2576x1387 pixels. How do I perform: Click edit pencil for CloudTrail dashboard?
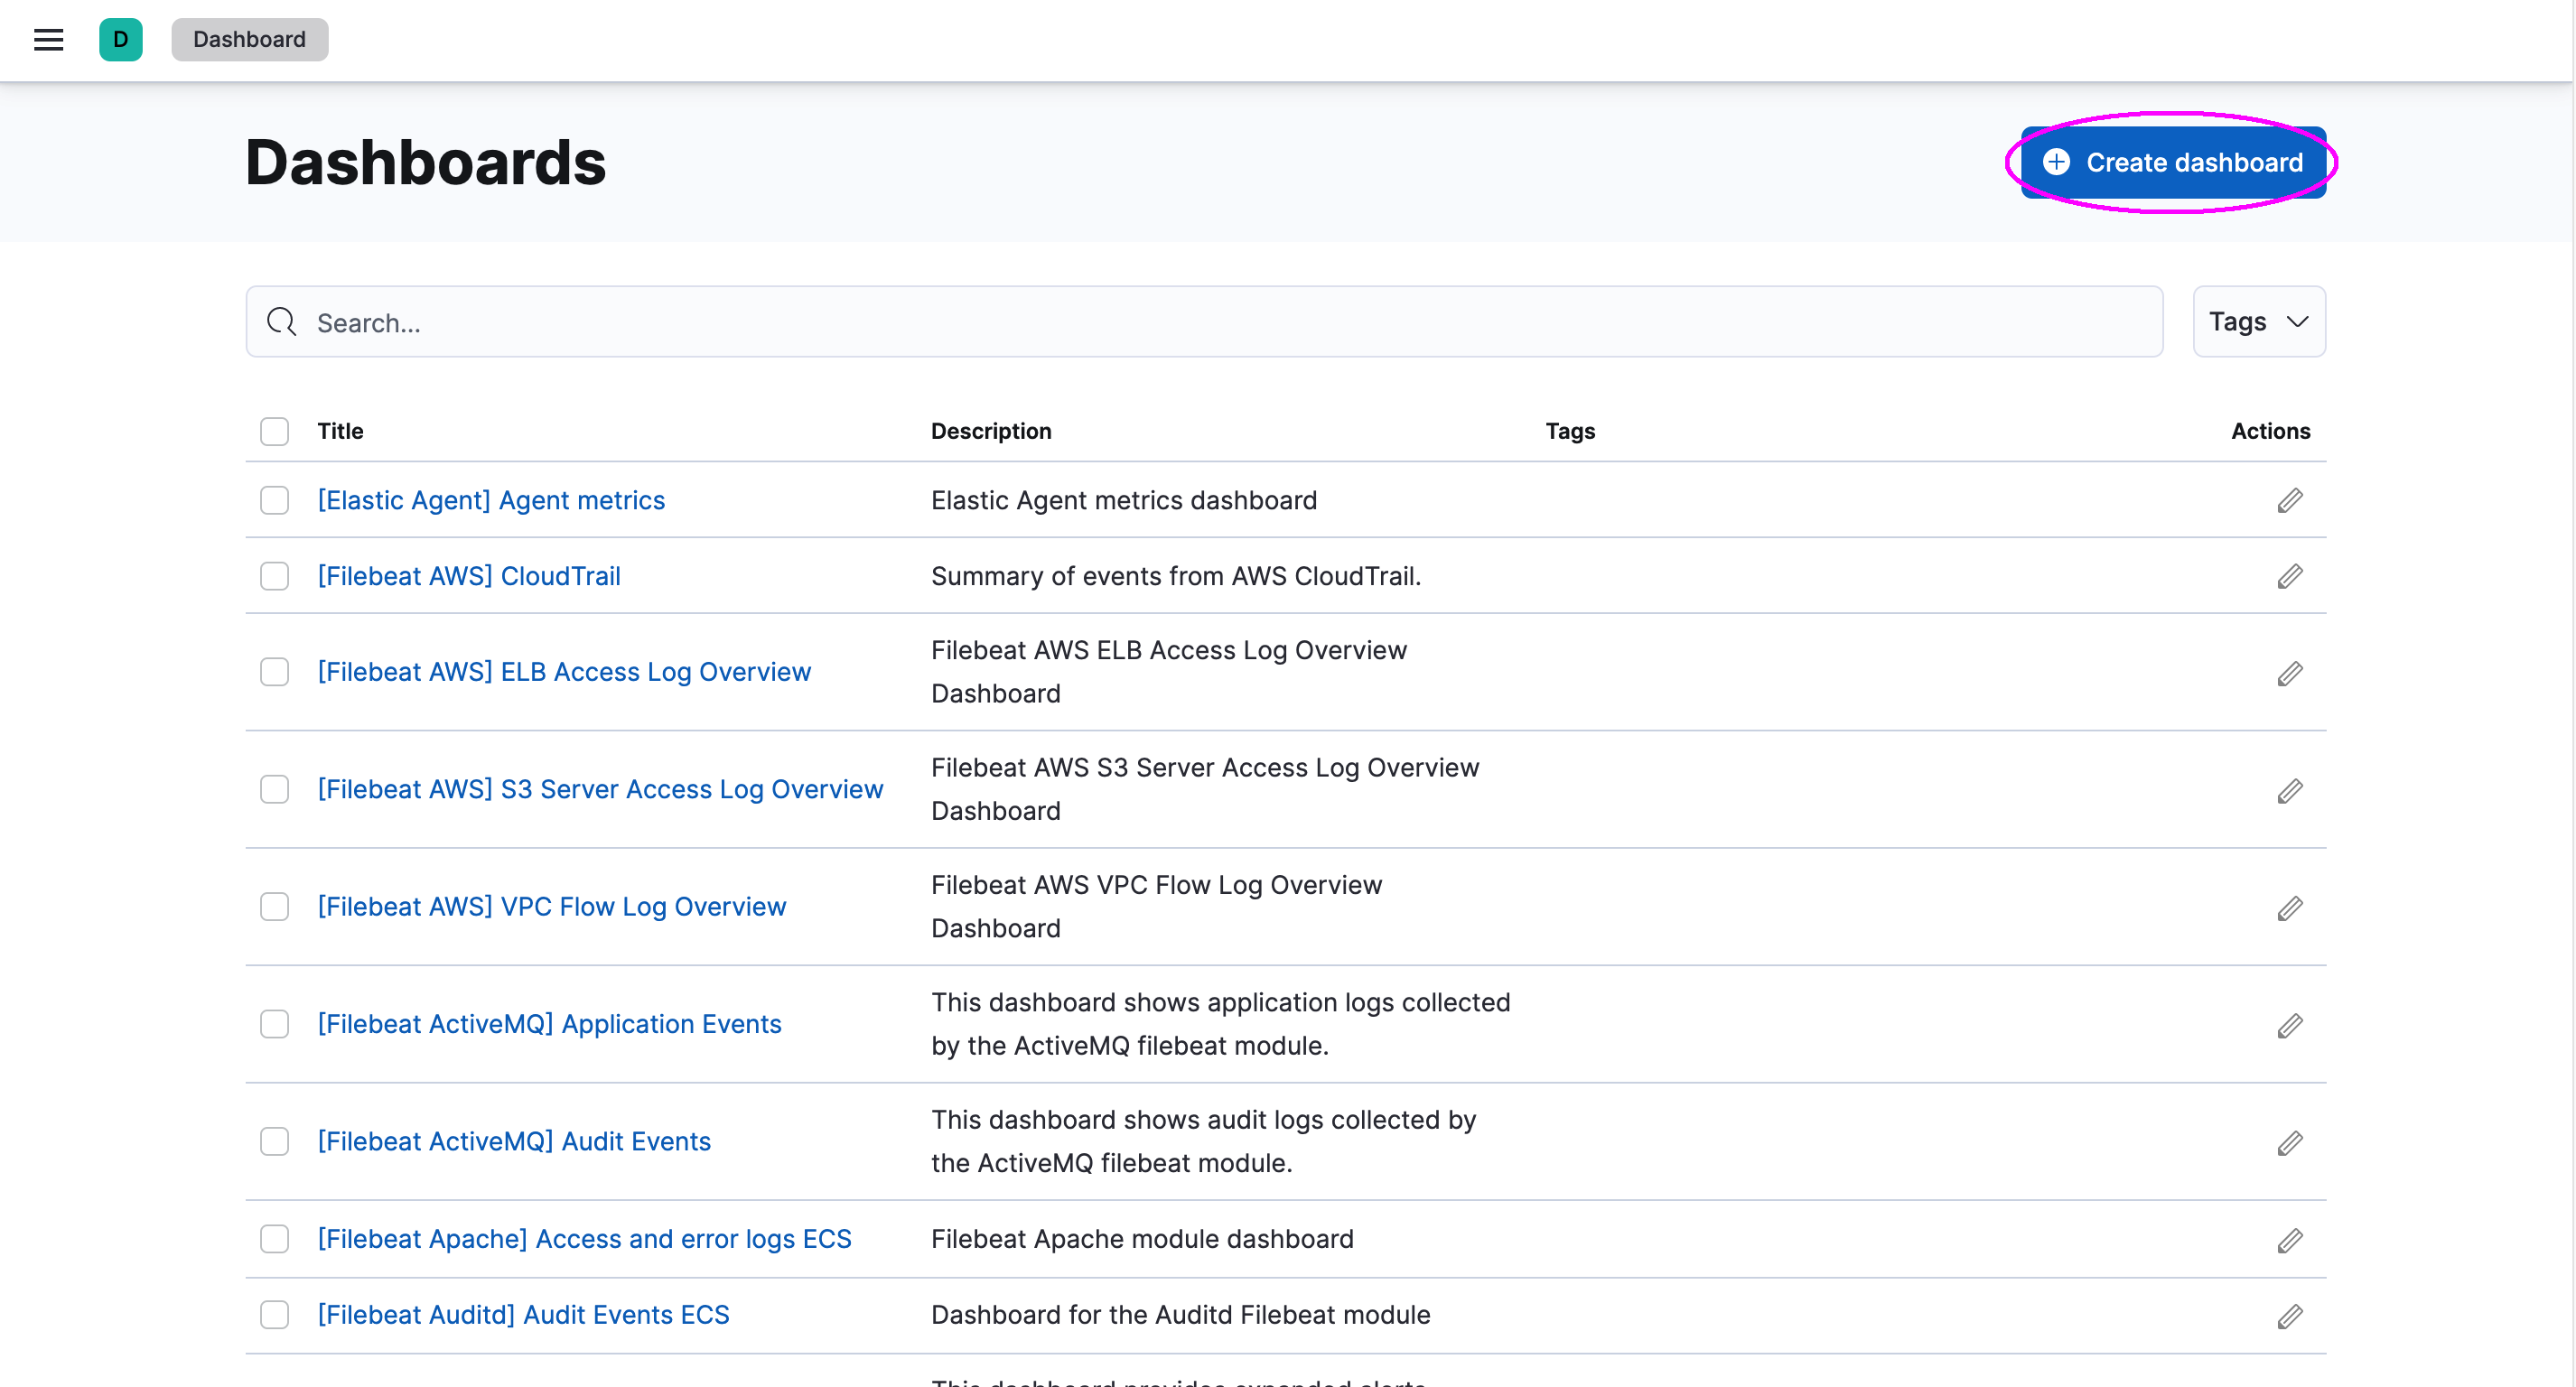[2289, 576]
